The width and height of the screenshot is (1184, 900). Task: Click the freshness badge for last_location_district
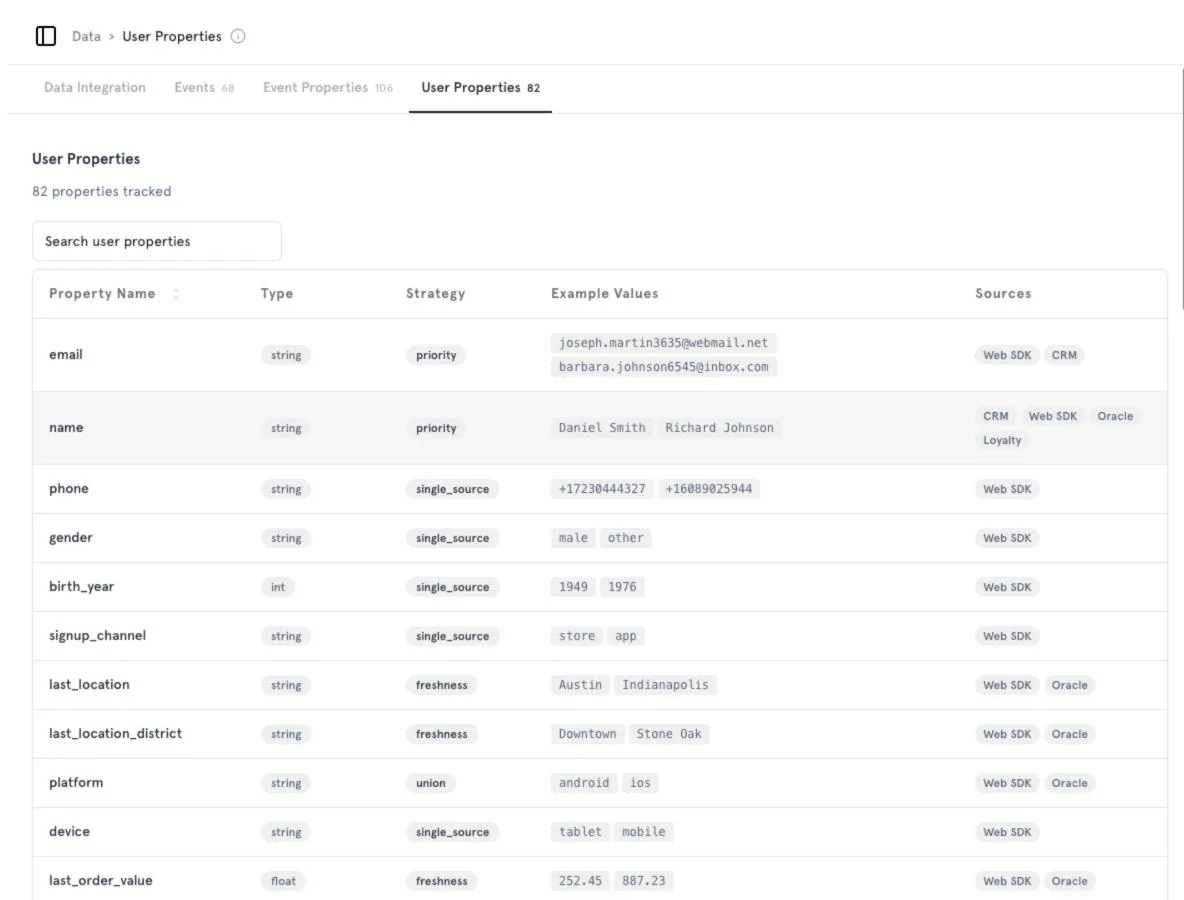[x=442, y=734]
